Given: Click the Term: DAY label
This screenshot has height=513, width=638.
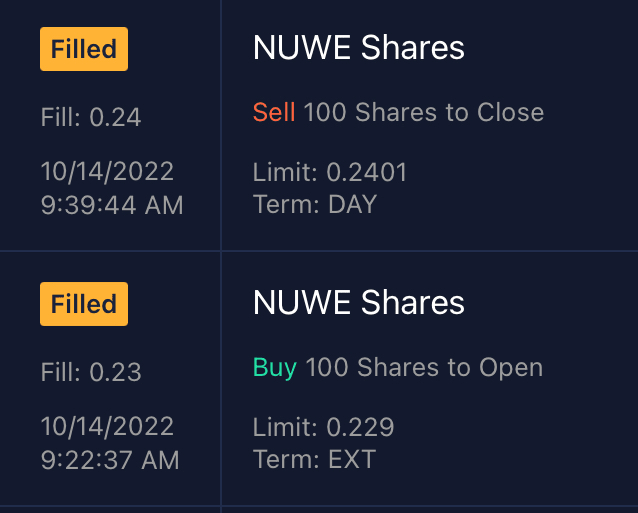Looking at the screenshot, I should coord(315,205).
